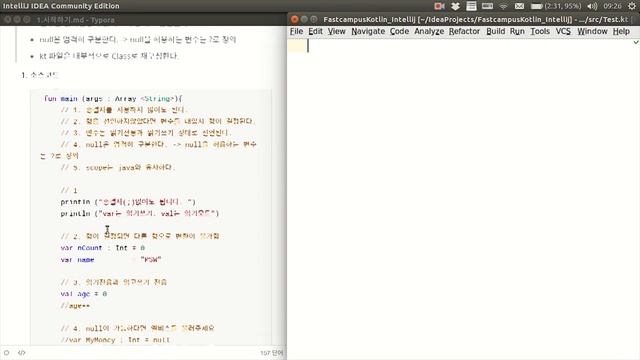Click the 'var name' code line
The image size is (640, 360).
[x=111, y=260]
